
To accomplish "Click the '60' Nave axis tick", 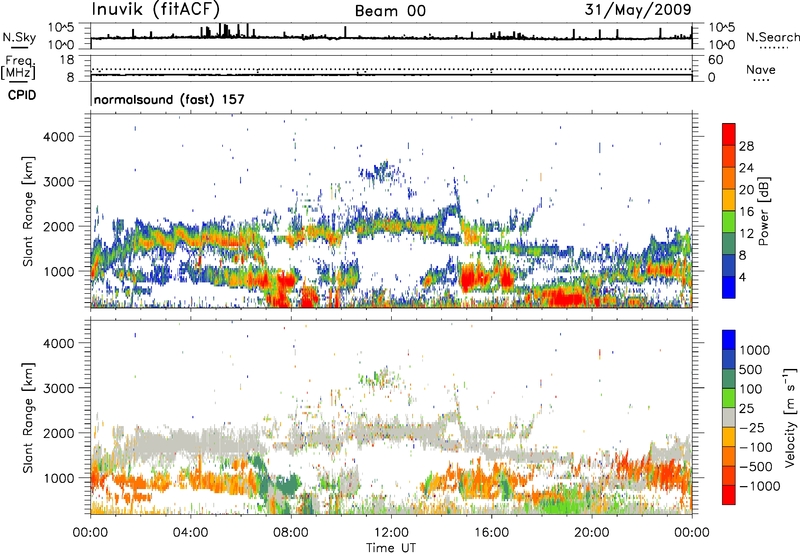I will tap(715, 60).
